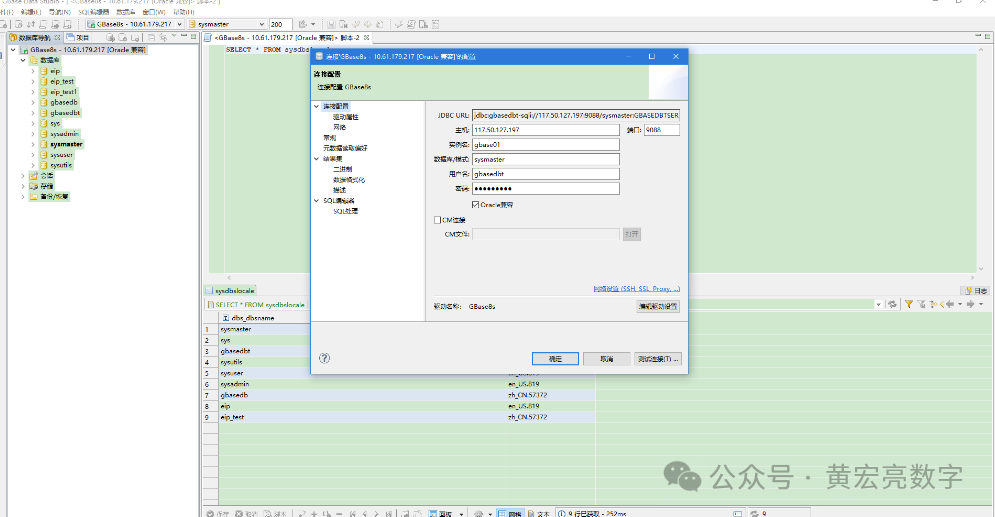Image resolution: width=995 pixels, height=517 pixels.
Task: Collapse the 连接配置 node in dialog tree
Action: [317, 107]
